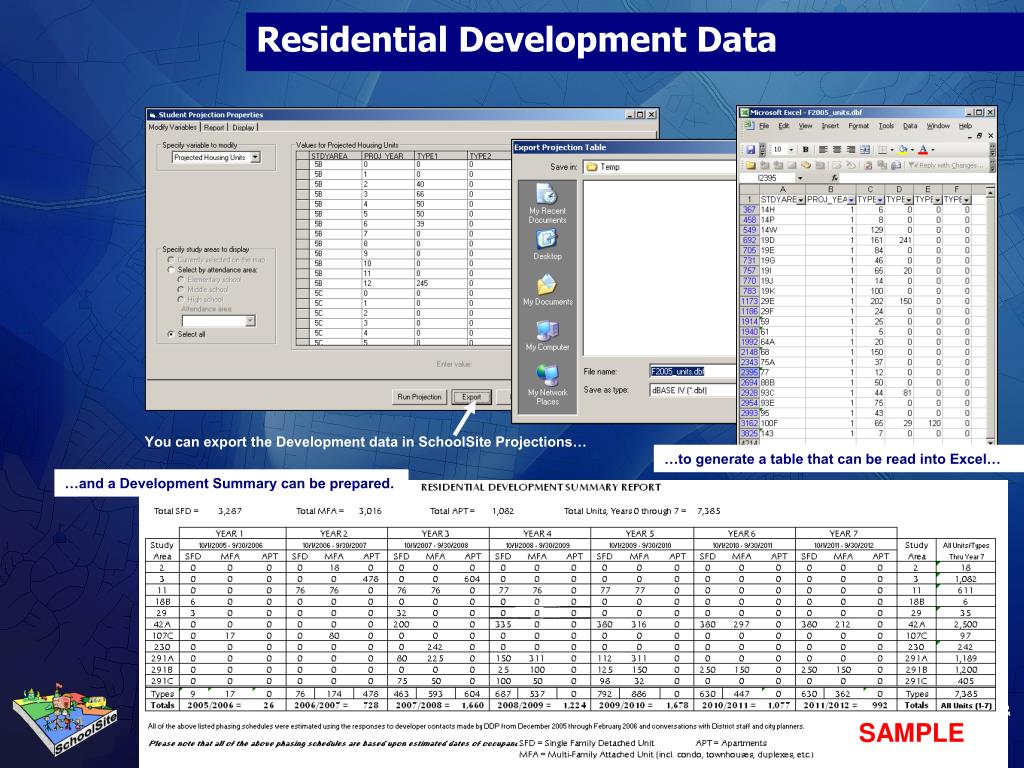Apply left alignment in Excel toolbar
Screen dimensions: 1024x768
(x=823, y=150)
